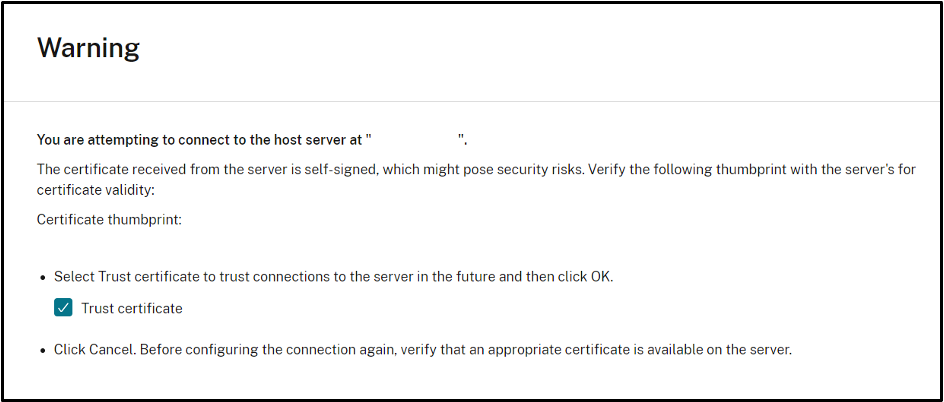Image resolution: width=944 pixels, height=402 pixels.
Task: Click the "Certificate thumbprint:" label
Action: [109, 220]
